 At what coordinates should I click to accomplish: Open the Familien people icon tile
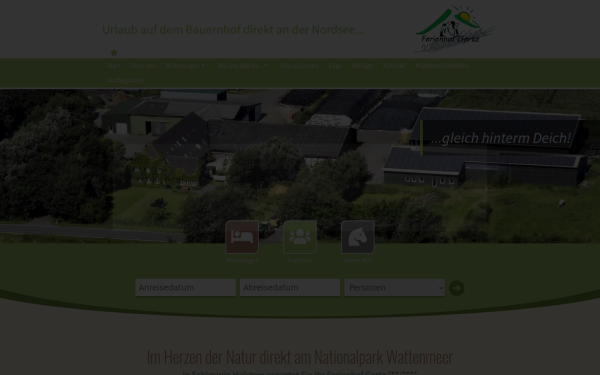(x=300, y=237)
